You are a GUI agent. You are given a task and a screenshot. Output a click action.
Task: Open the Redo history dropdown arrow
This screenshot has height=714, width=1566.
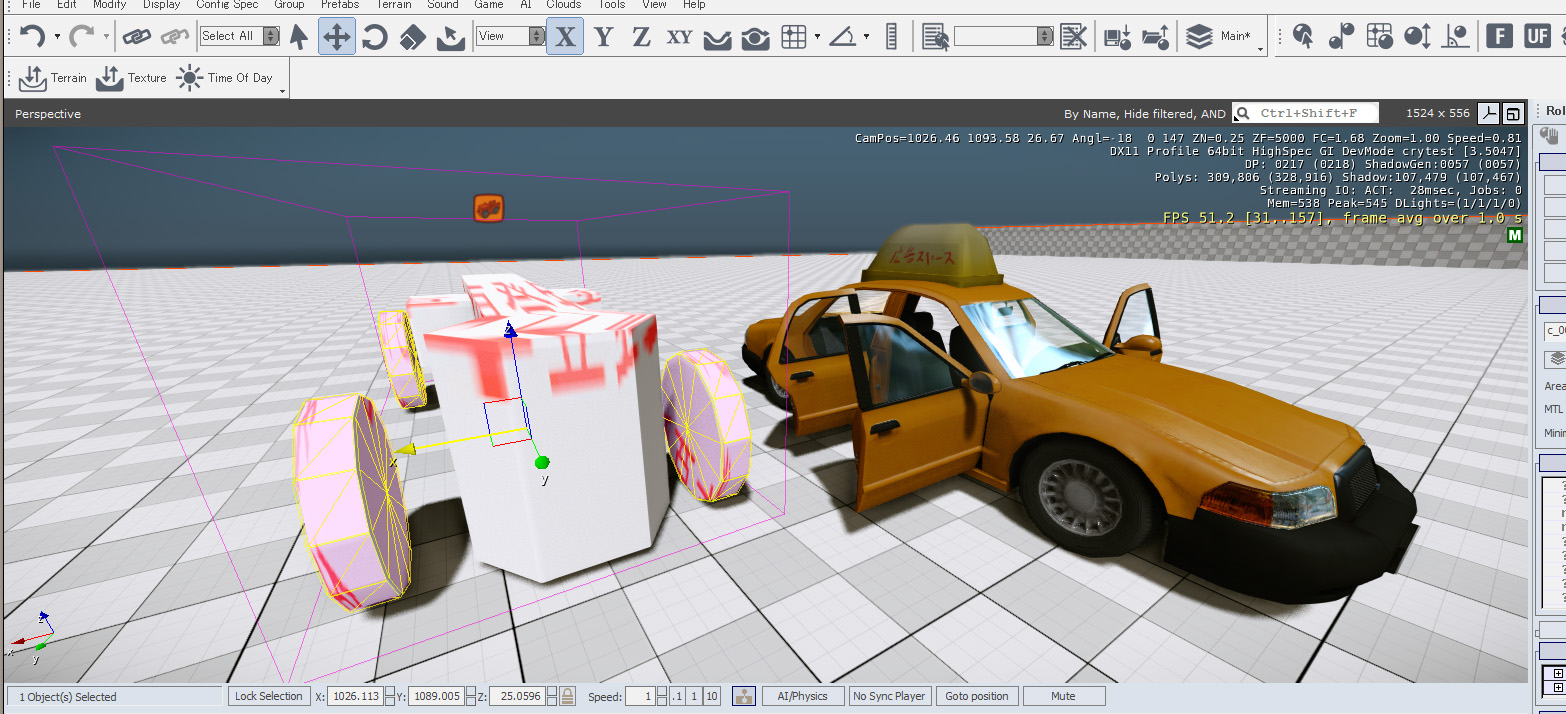tap(106, 37)
